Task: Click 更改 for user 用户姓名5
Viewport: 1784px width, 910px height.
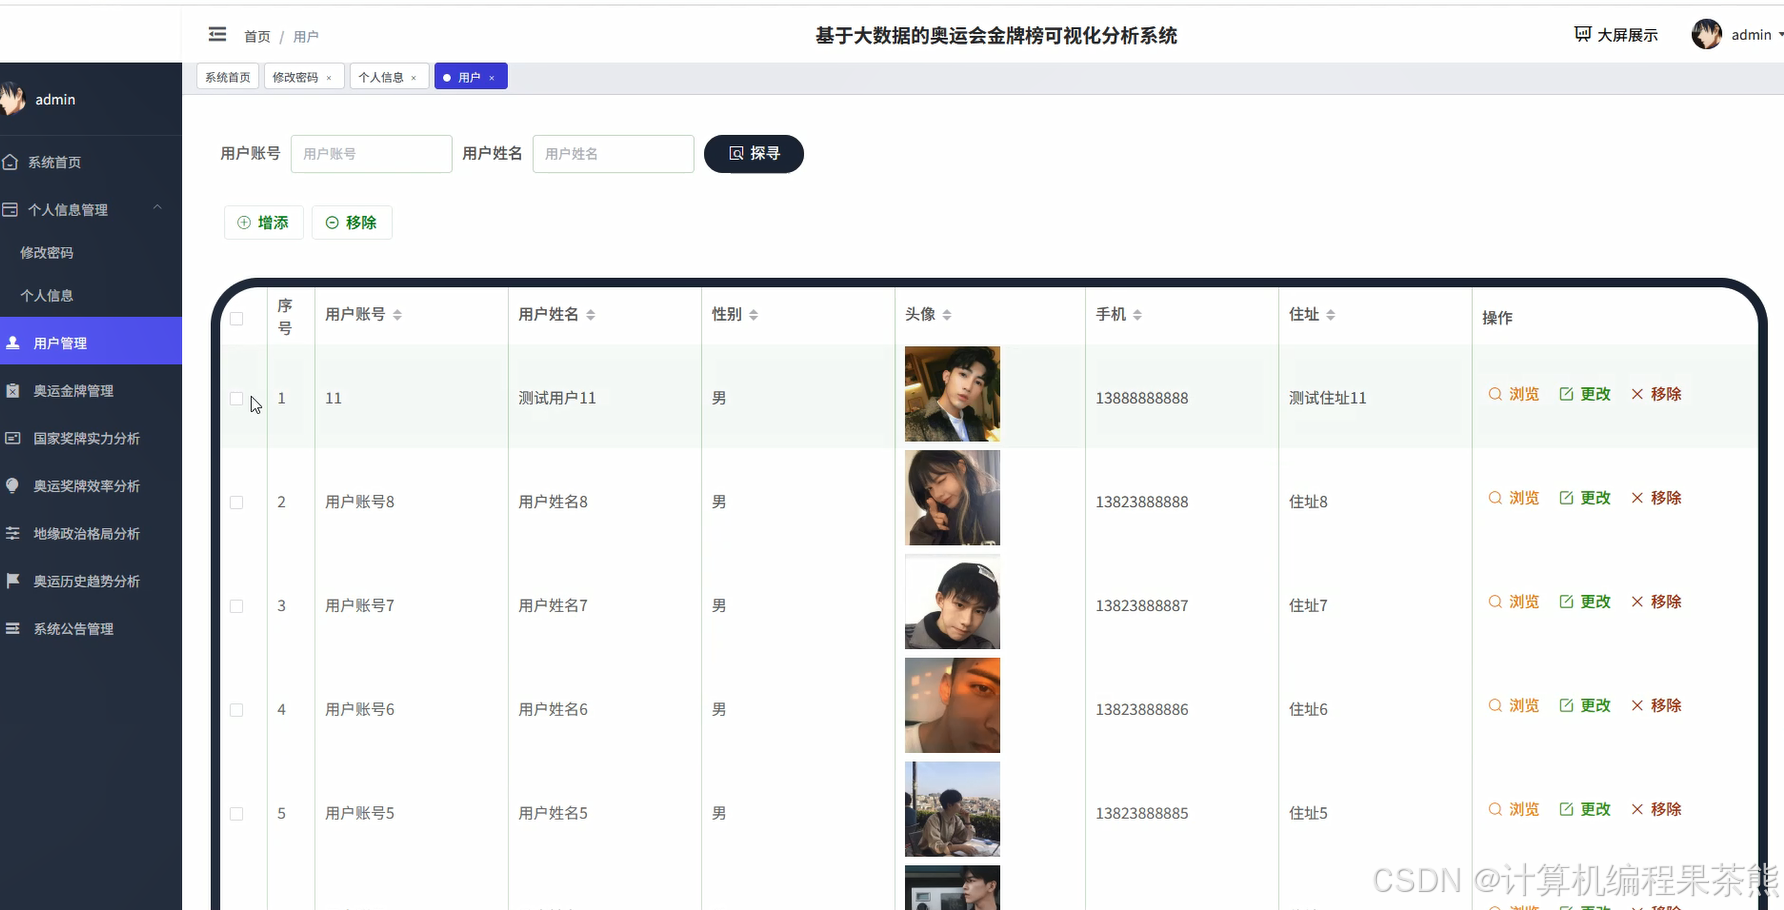Action: coord(1585,809)
